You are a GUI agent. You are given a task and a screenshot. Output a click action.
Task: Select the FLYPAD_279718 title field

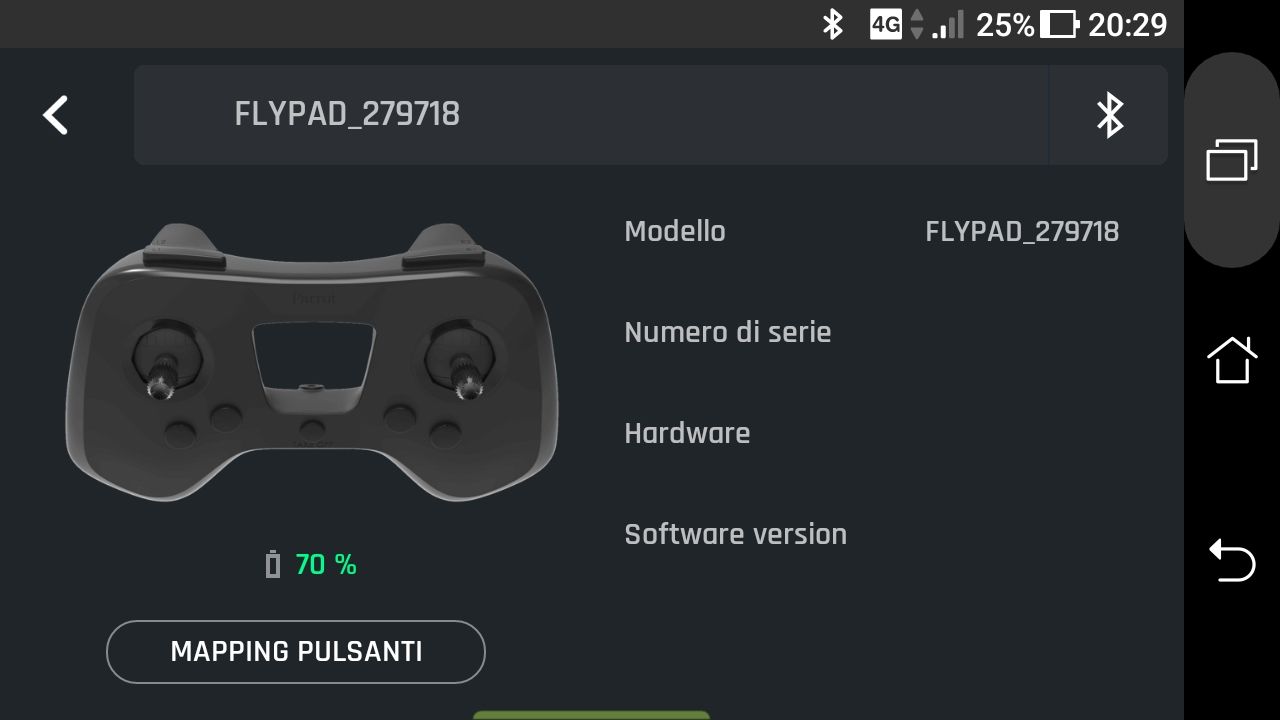(591, 115)
